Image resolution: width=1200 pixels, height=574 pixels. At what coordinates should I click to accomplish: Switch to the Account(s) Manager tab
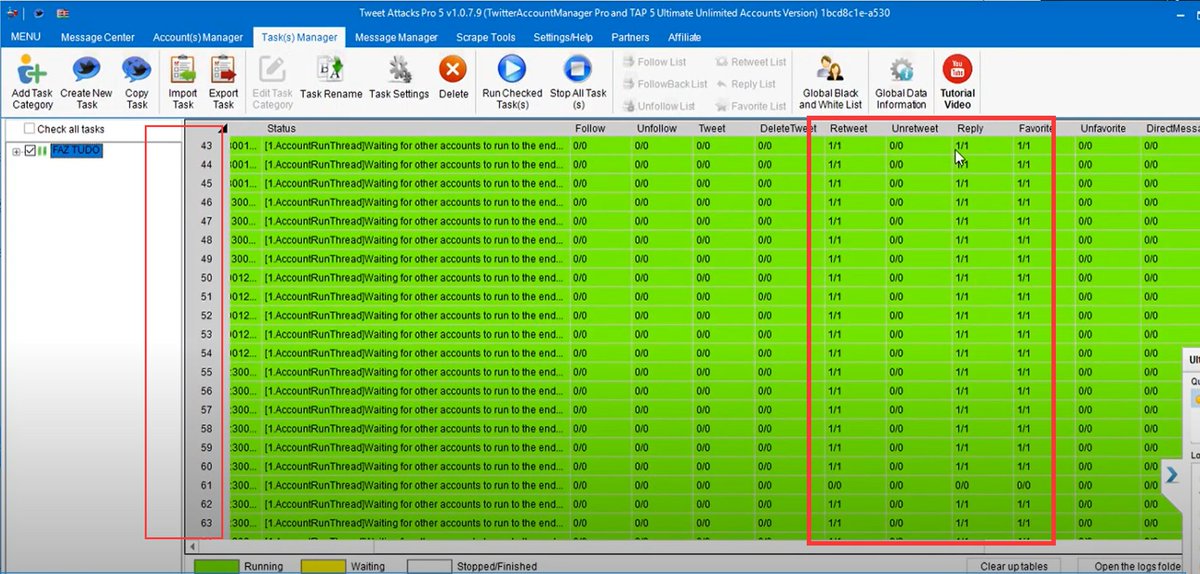[198, 37]
